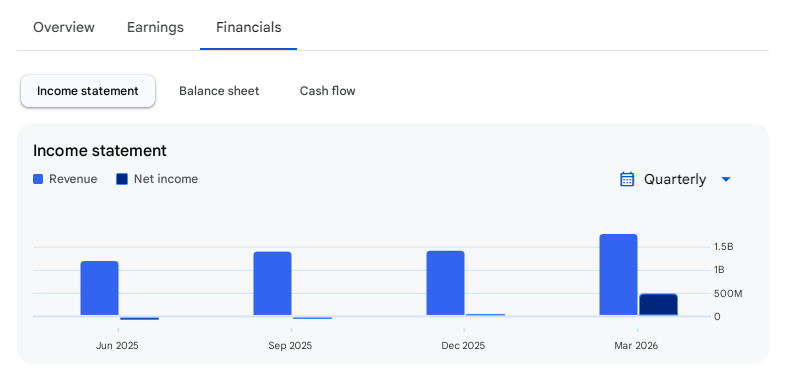Open the Overview tab
Screen dimensions: 790x378
64,27
